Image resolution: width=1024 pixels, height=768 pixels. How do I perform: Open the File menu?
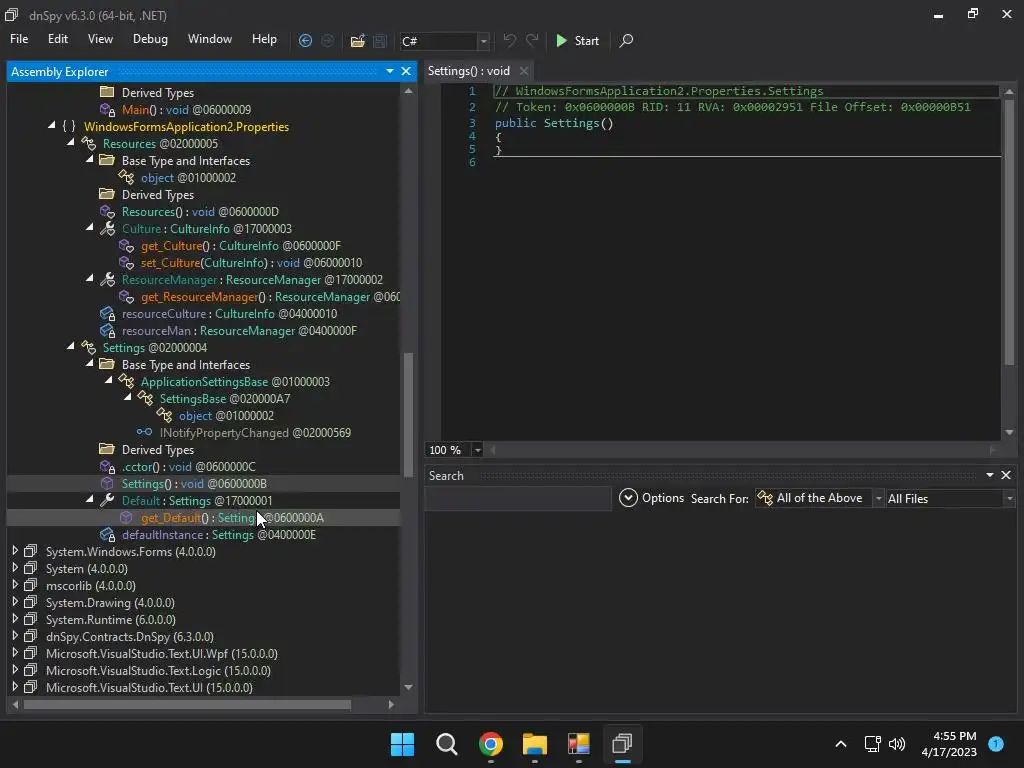19,39
